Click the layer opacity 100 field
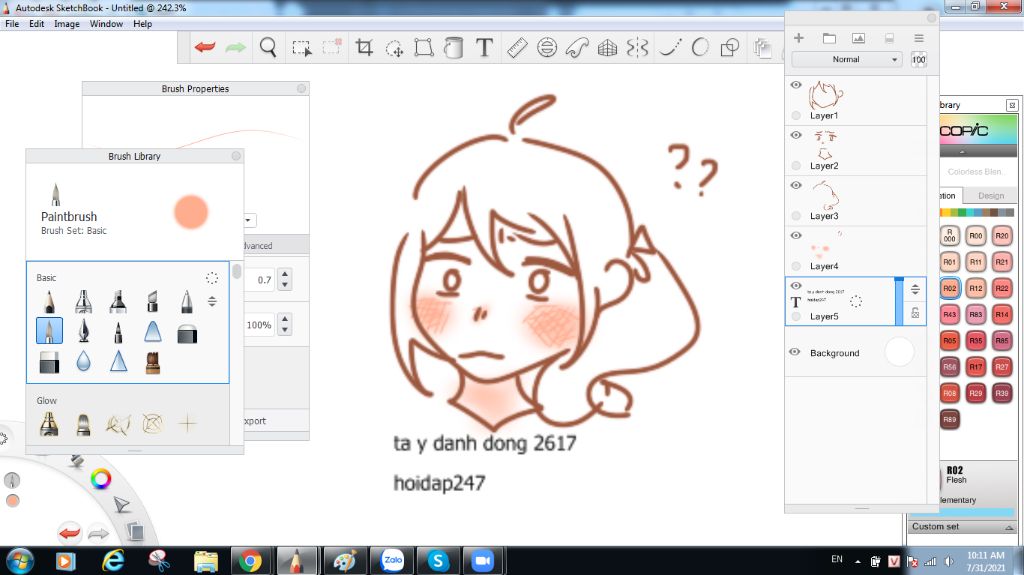The height and width of the screenshot is (575, 1024). pyautogui.click(x=919, y=59)
